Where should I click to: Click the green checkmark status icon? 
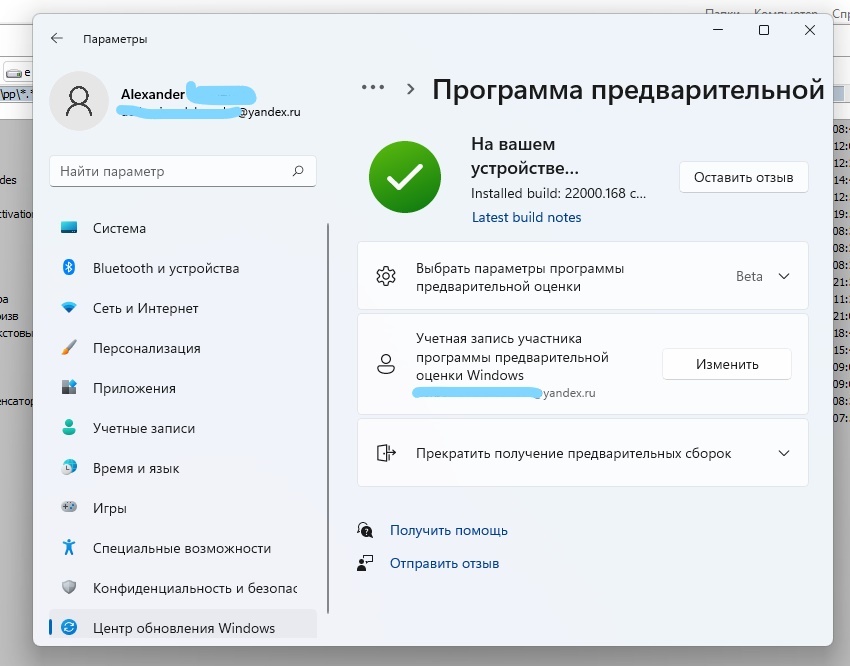coord(404,177)
